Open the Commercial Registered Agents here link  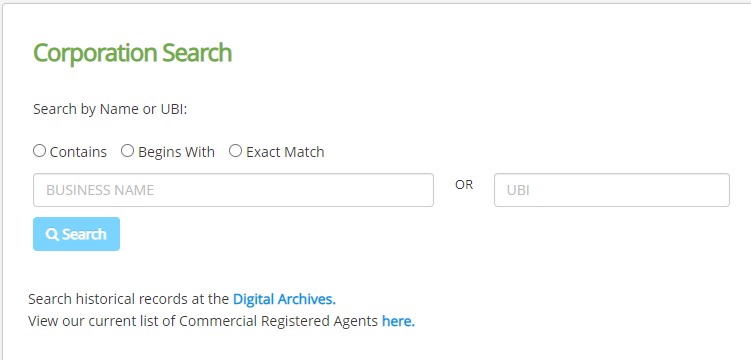point(398,321)
